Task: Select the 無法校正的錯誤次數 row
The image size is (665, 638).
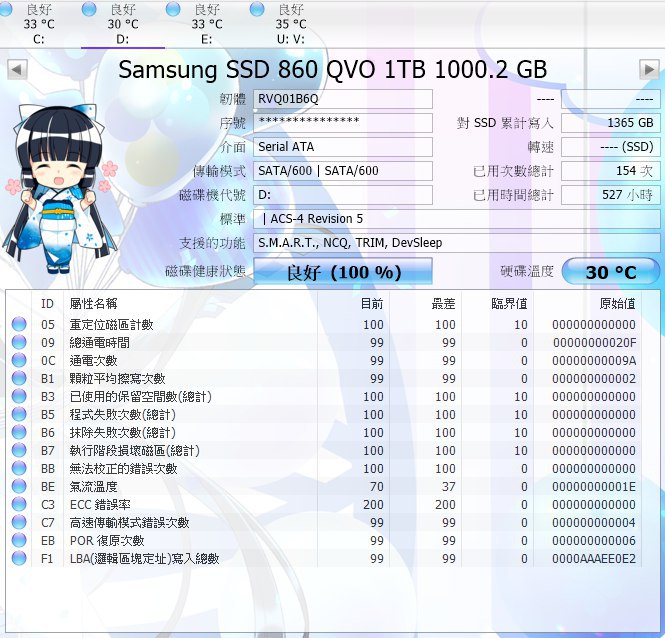Action: click(x=324, y=469)
